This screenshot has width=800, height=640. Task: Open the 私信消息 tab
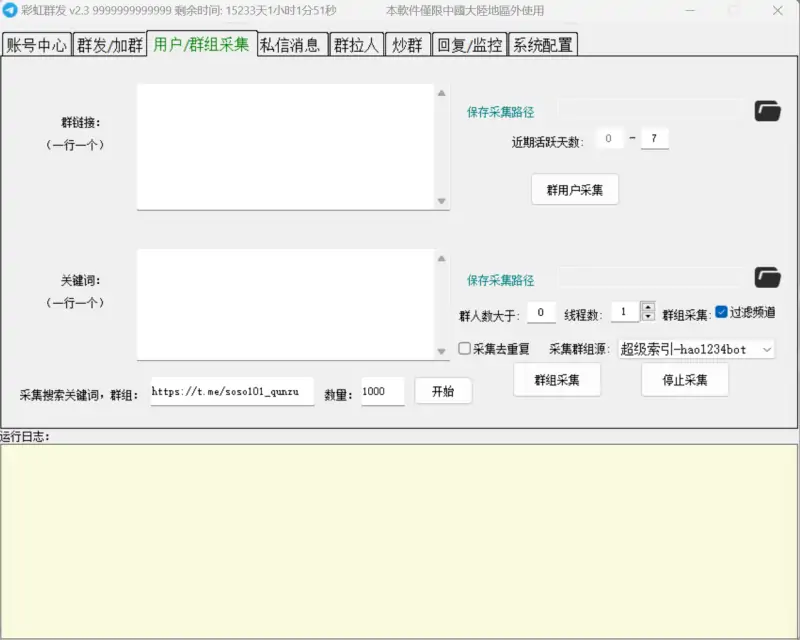coord(293,44)
